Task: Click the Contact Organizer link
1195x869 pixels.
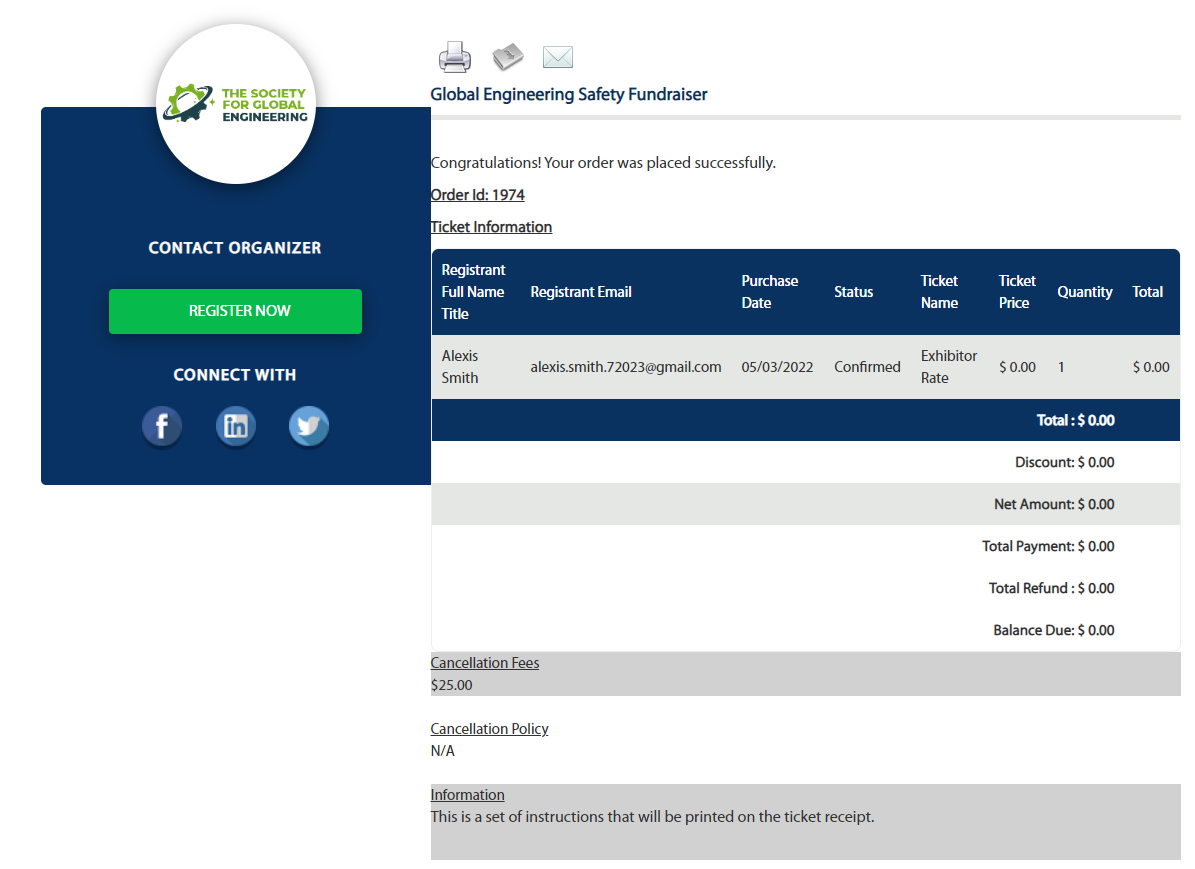Action: click(235, 248)
